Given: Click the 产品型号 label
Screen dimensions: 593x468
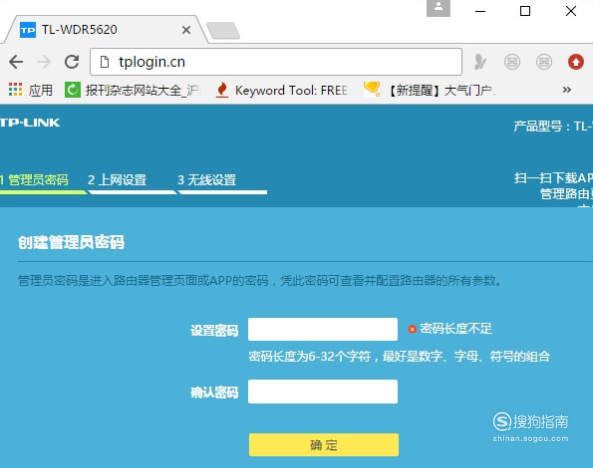Looking at the screenshot, I should [538, 126].
